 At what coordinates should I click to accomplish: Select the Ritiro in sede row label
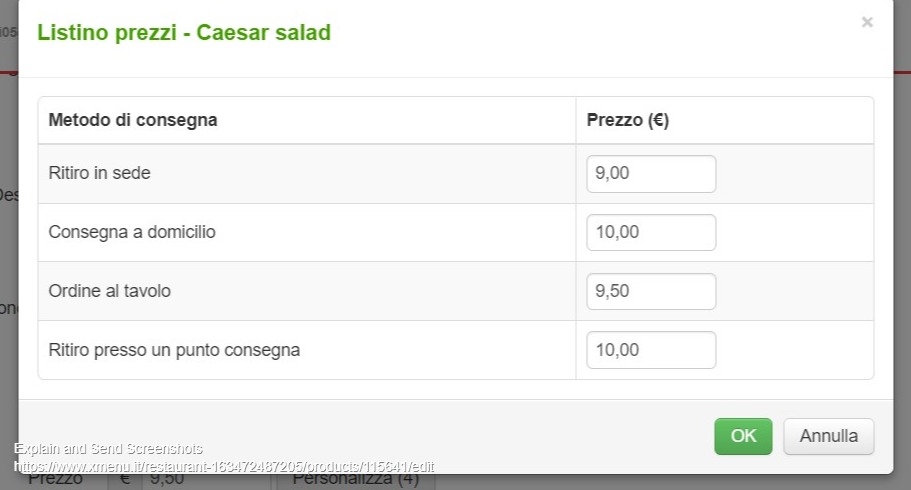[x=100, y=174]
